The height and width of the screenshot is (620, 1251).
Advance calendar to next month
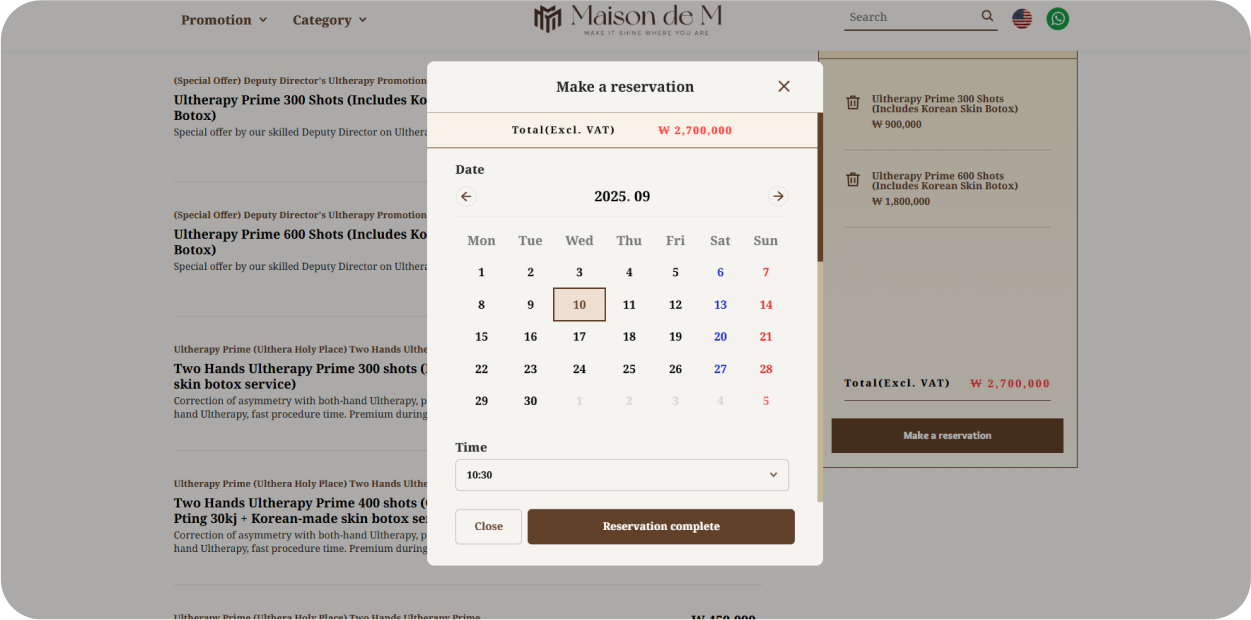(778, 197)
